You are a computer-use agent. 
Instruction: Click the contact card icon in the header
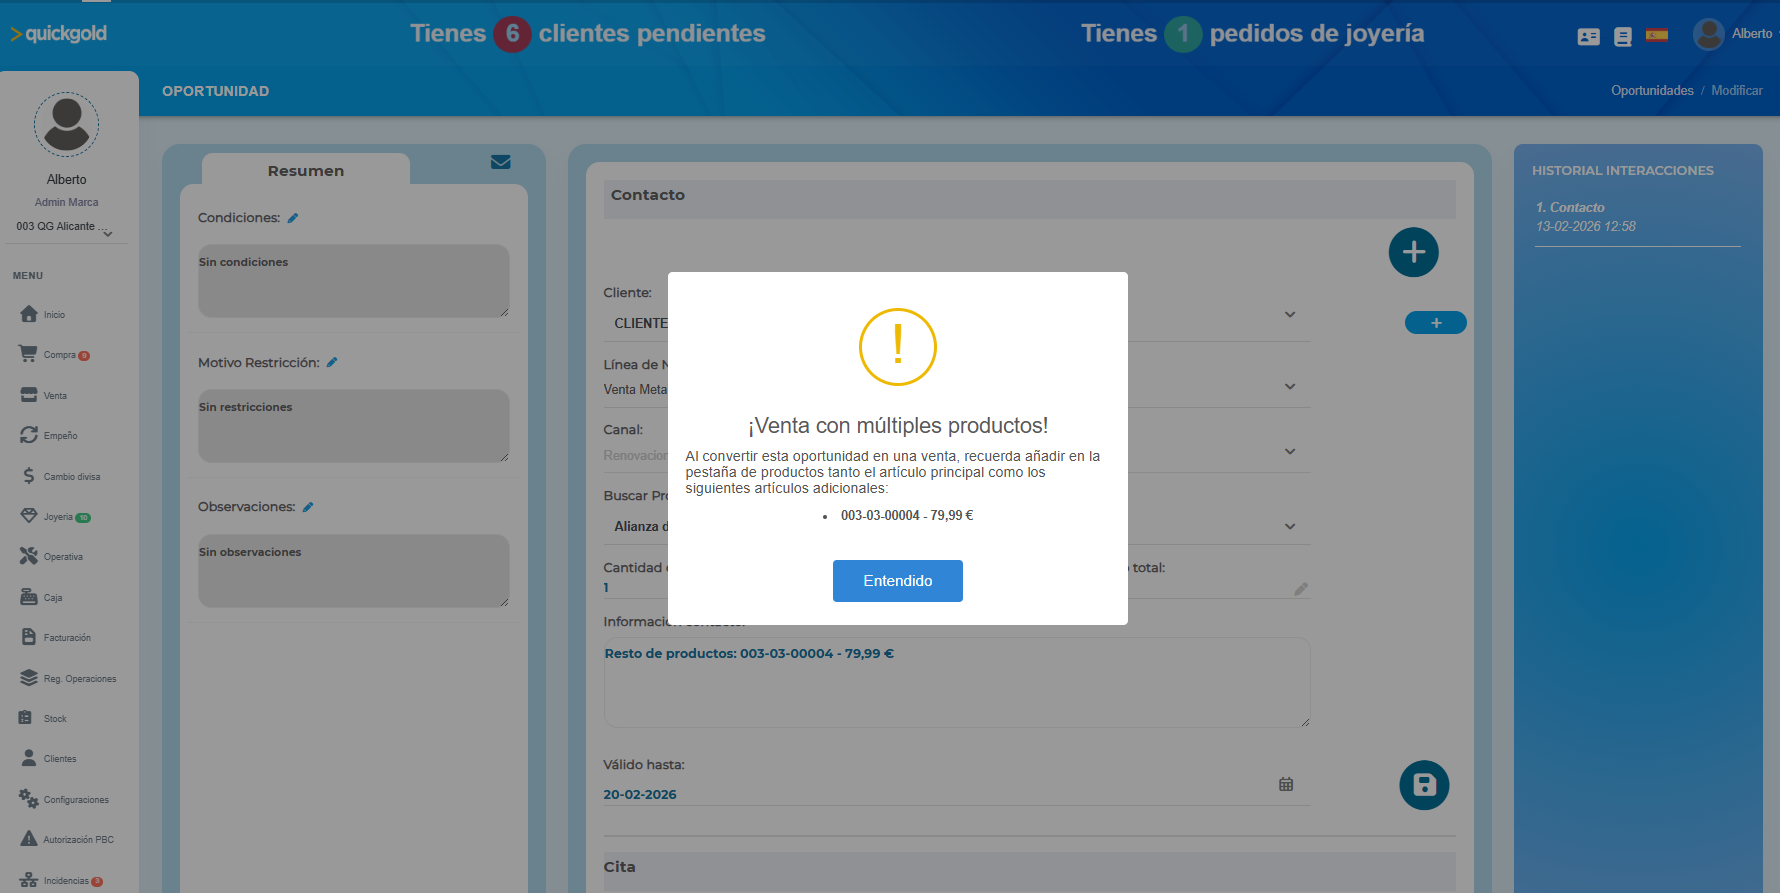[x=1588, y=37]
